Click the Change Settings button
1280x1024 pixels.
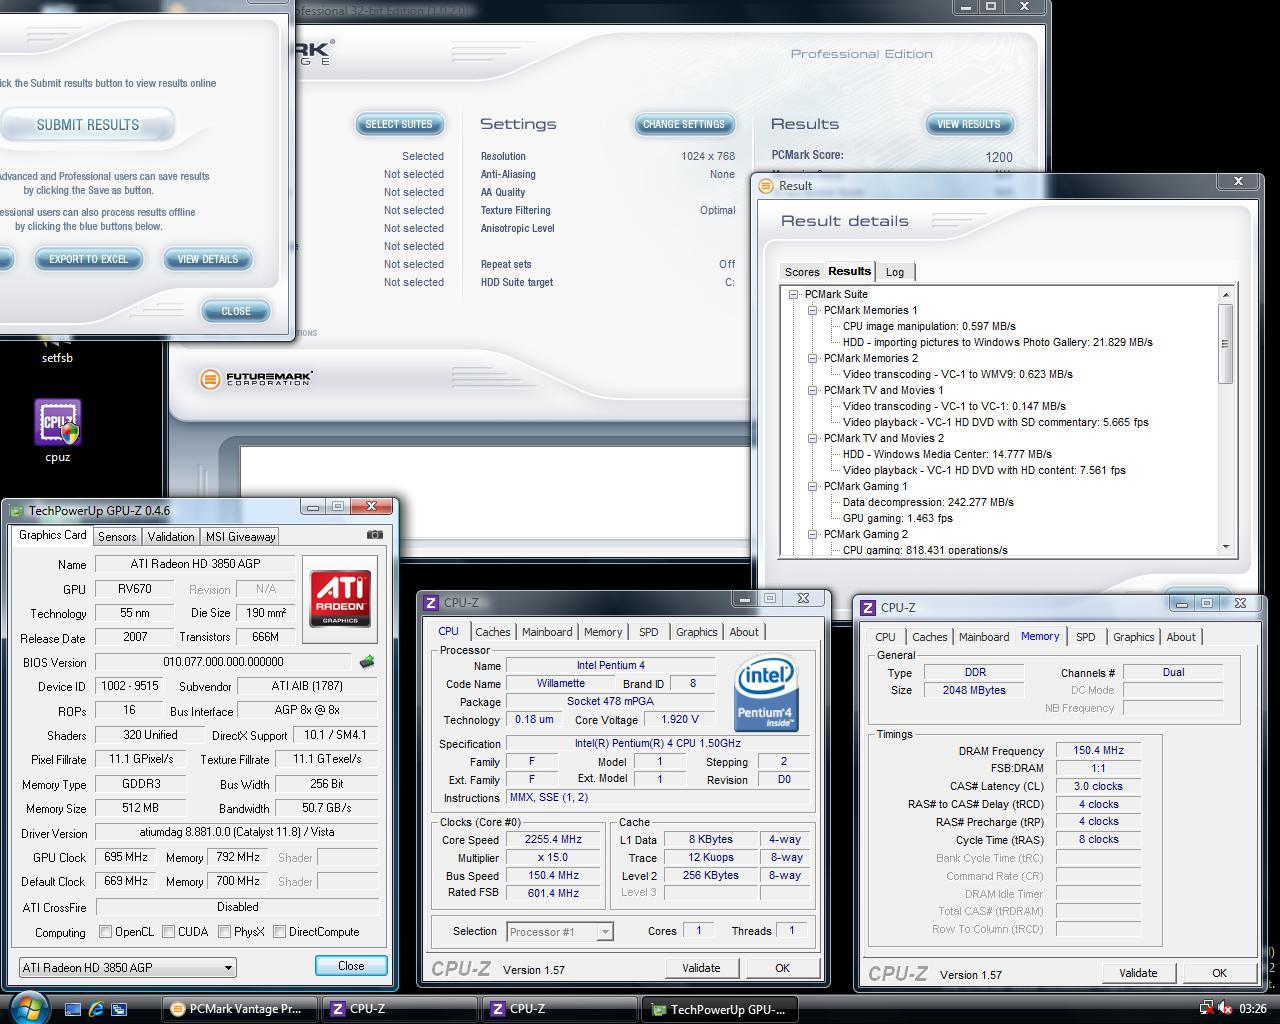click(x=684, y=124)
